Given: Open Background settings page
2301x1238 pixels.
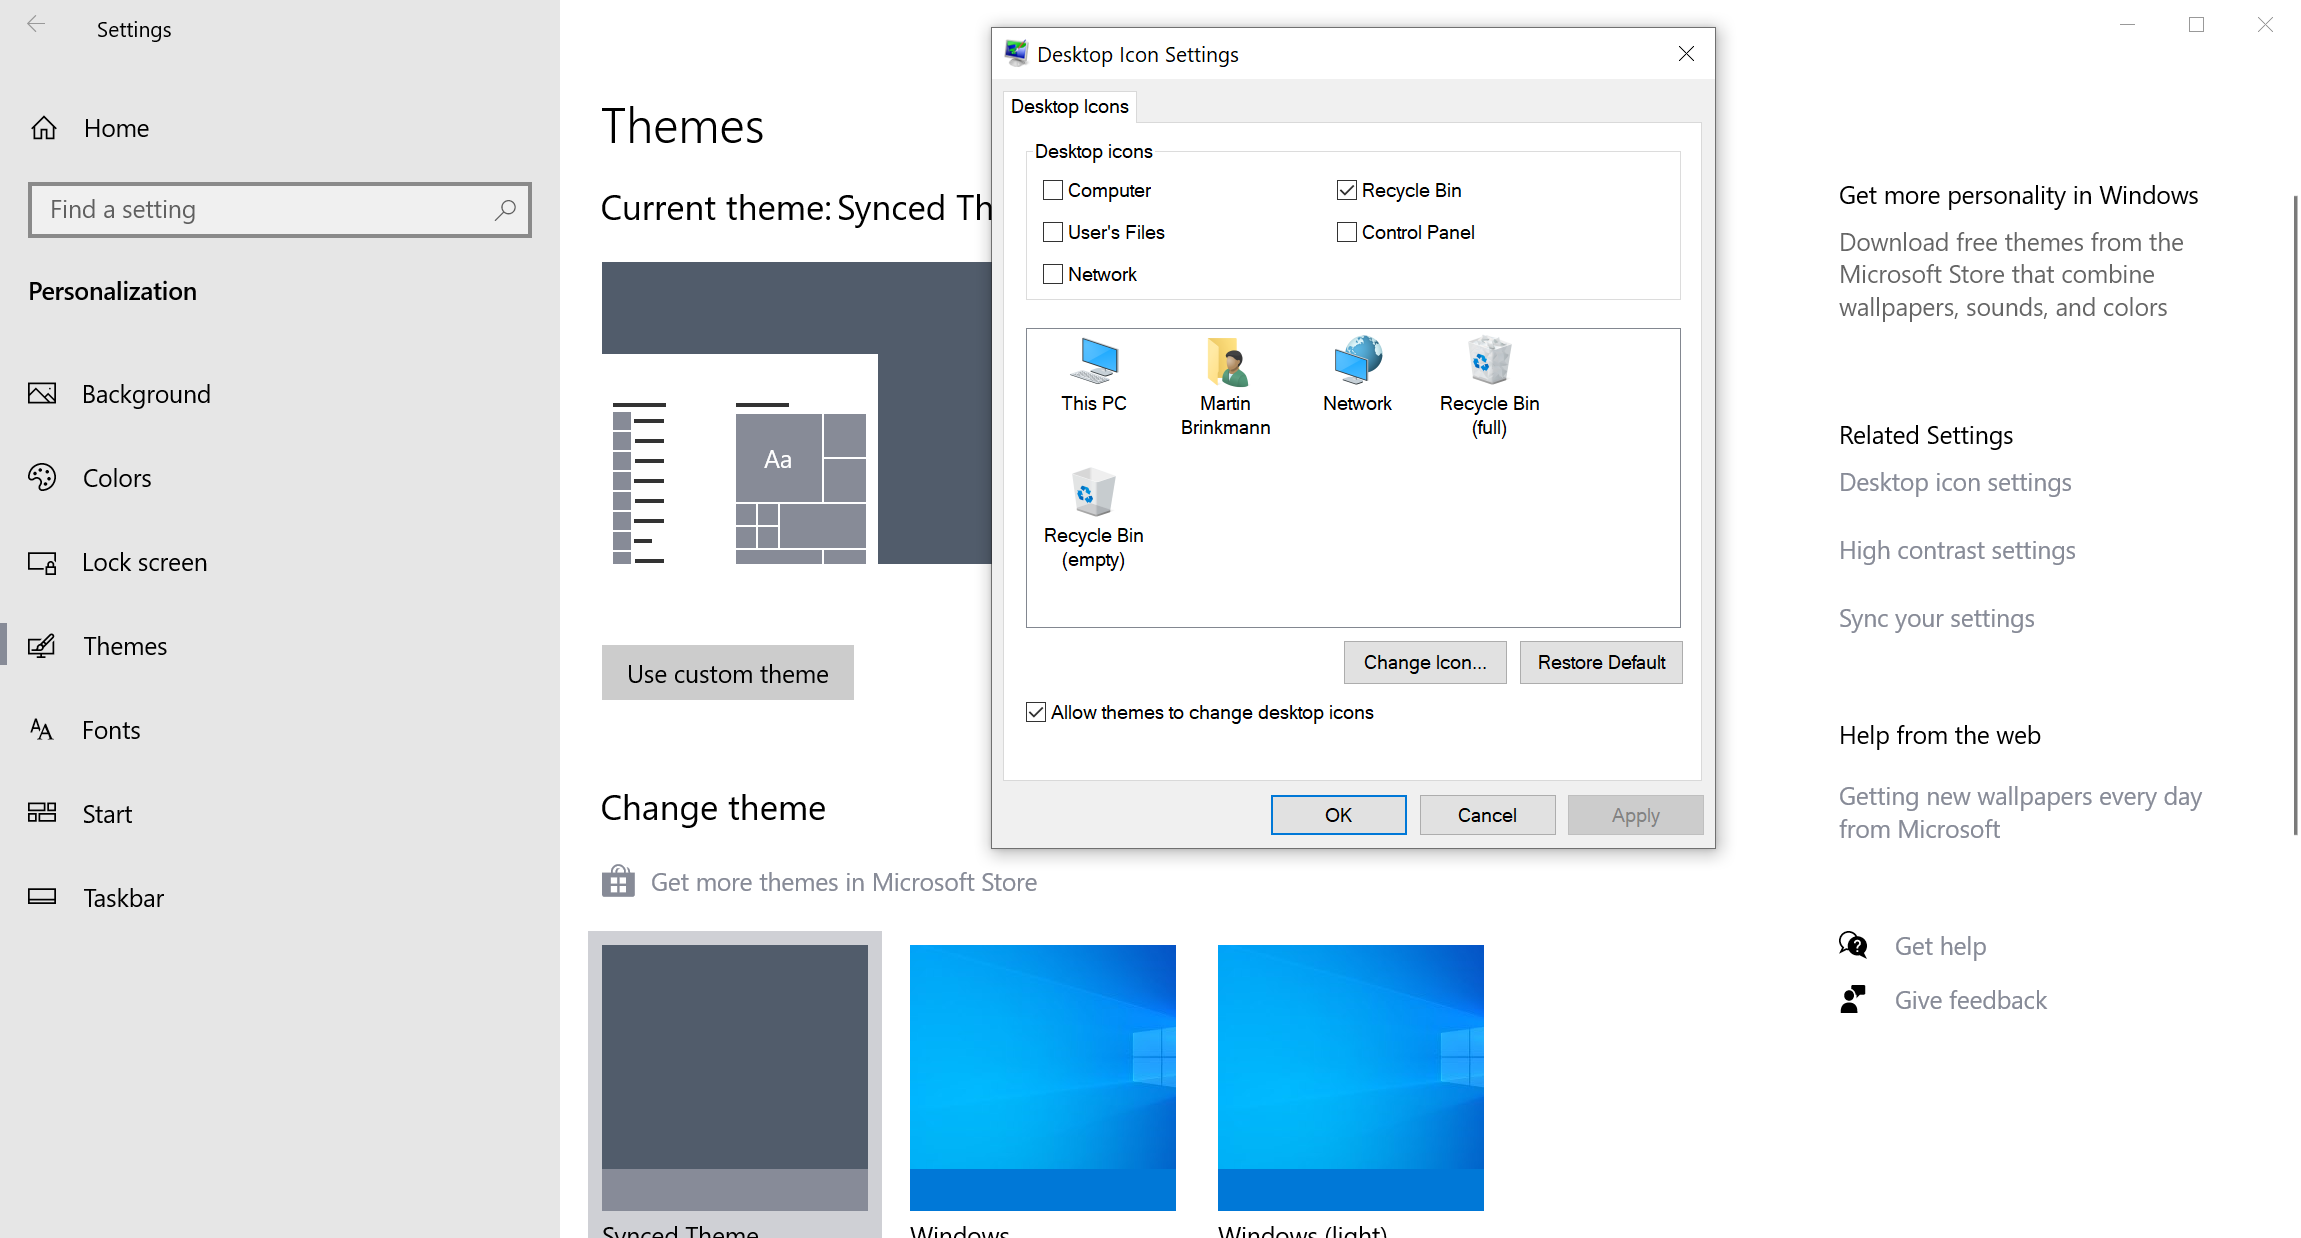Looking at the screenshot, I should pyautogui.click(x=146, y=393).
